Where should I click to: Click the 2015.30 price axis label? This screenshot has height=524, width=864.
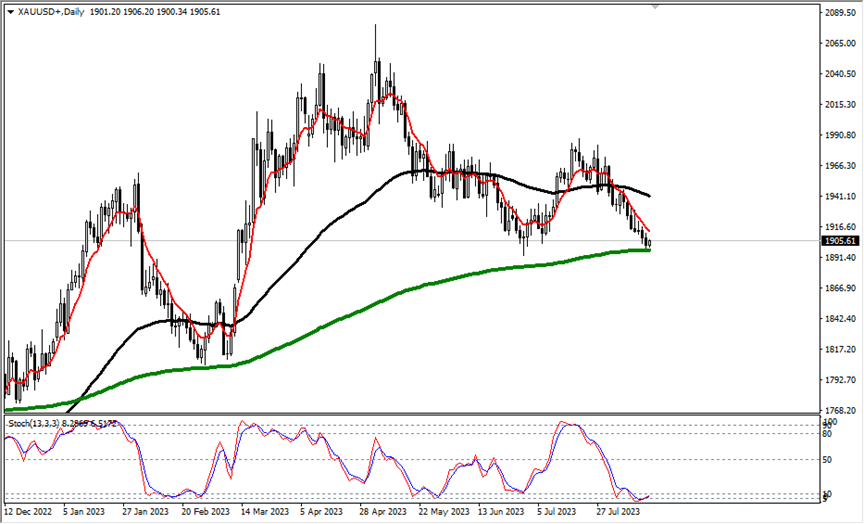point(838,105)
